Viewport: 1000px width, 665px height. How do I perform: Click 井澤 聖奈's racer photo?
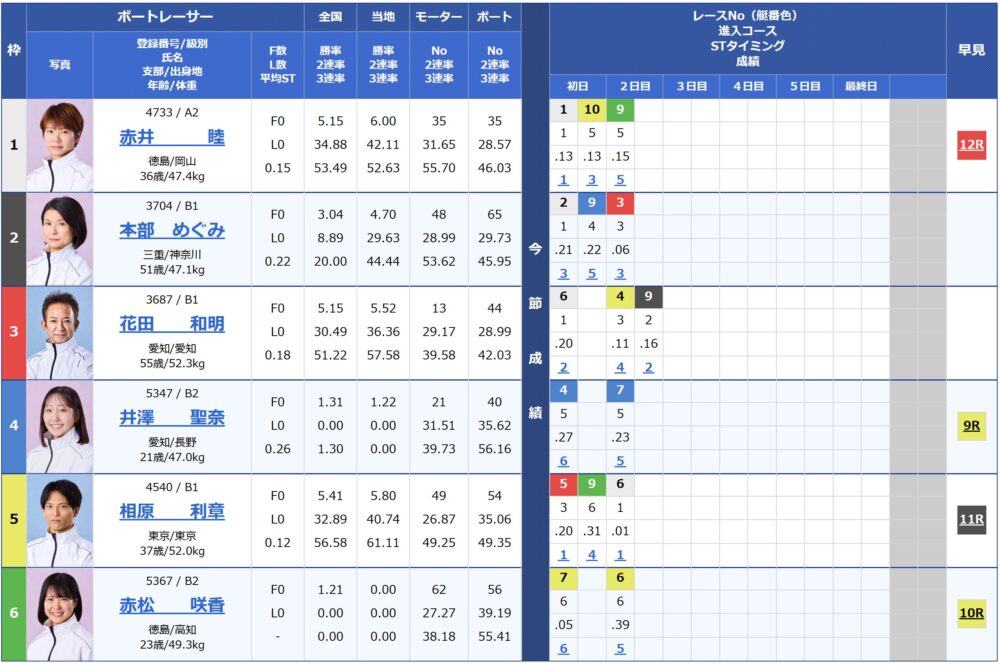pos(60,427)
